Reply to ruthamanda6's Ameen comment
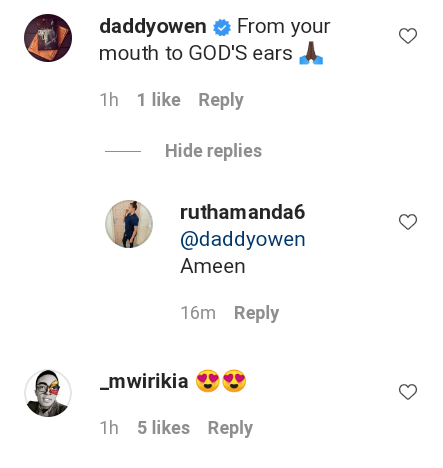This screenshot has height=468, width=443. coord(256,313)
